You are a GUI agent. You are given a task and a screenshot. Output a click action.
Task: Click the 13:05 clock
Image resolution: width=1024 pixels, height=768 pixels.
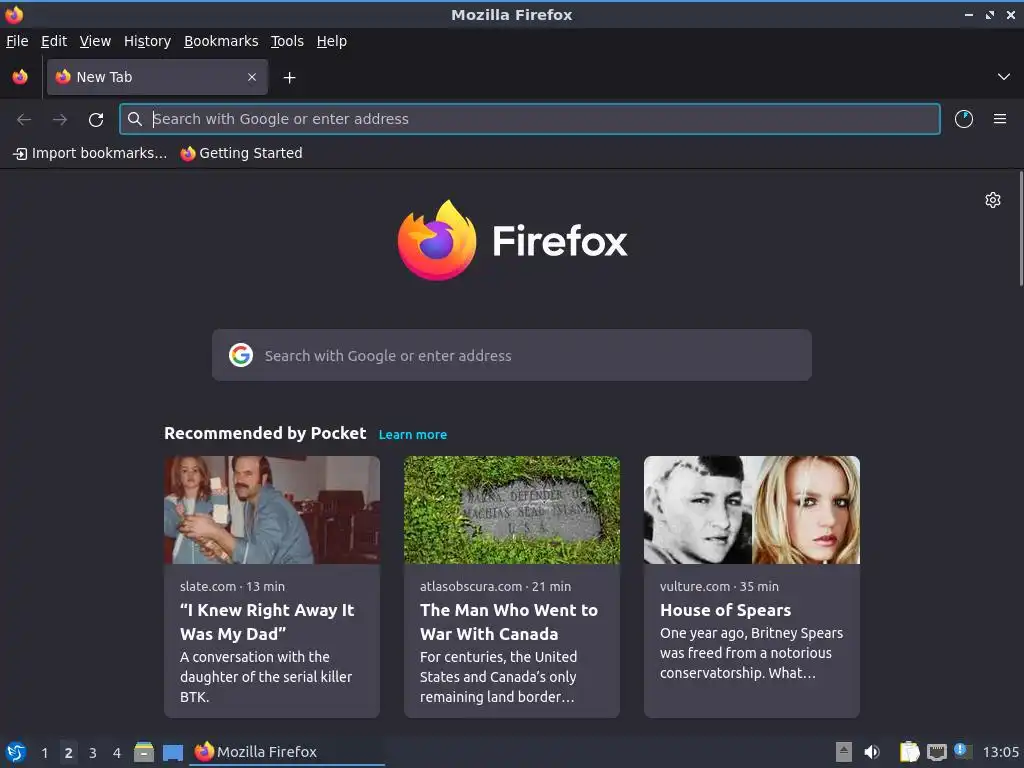[1000, 752]
